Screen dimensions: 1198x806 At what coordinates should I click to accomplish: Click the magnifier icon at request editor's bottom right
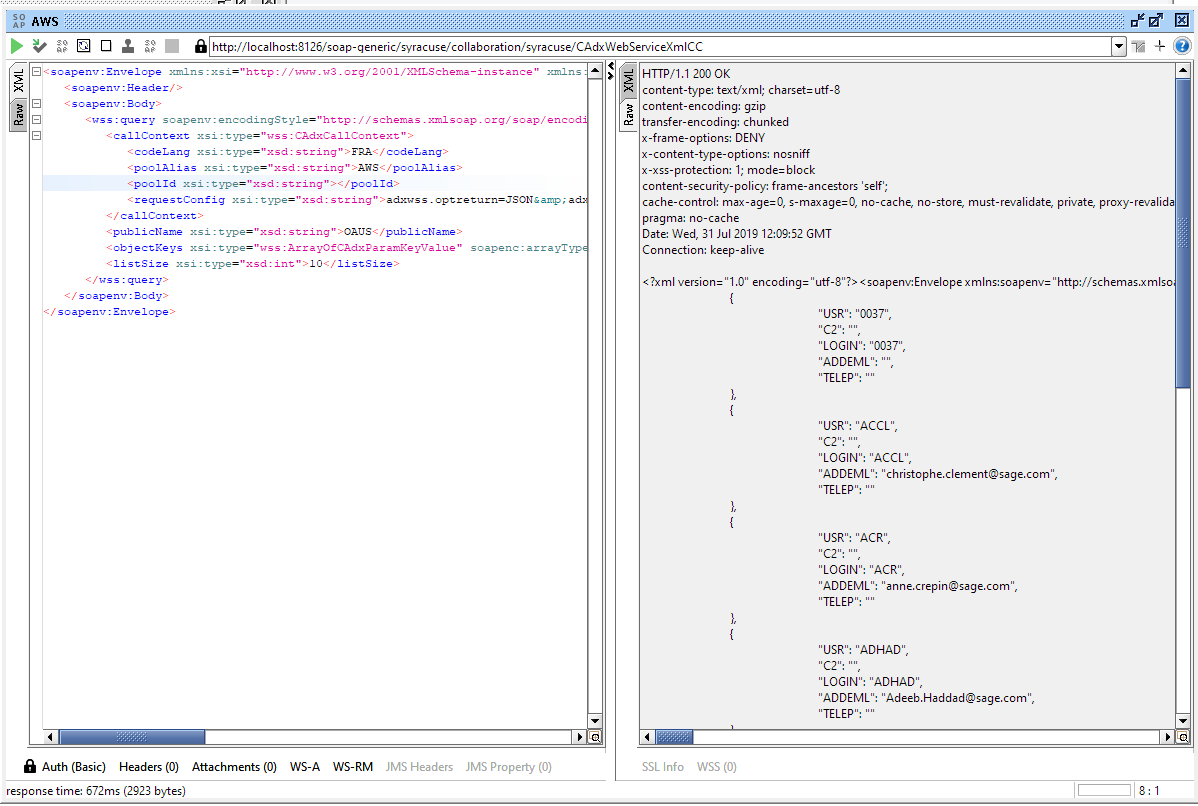point(595,737)
